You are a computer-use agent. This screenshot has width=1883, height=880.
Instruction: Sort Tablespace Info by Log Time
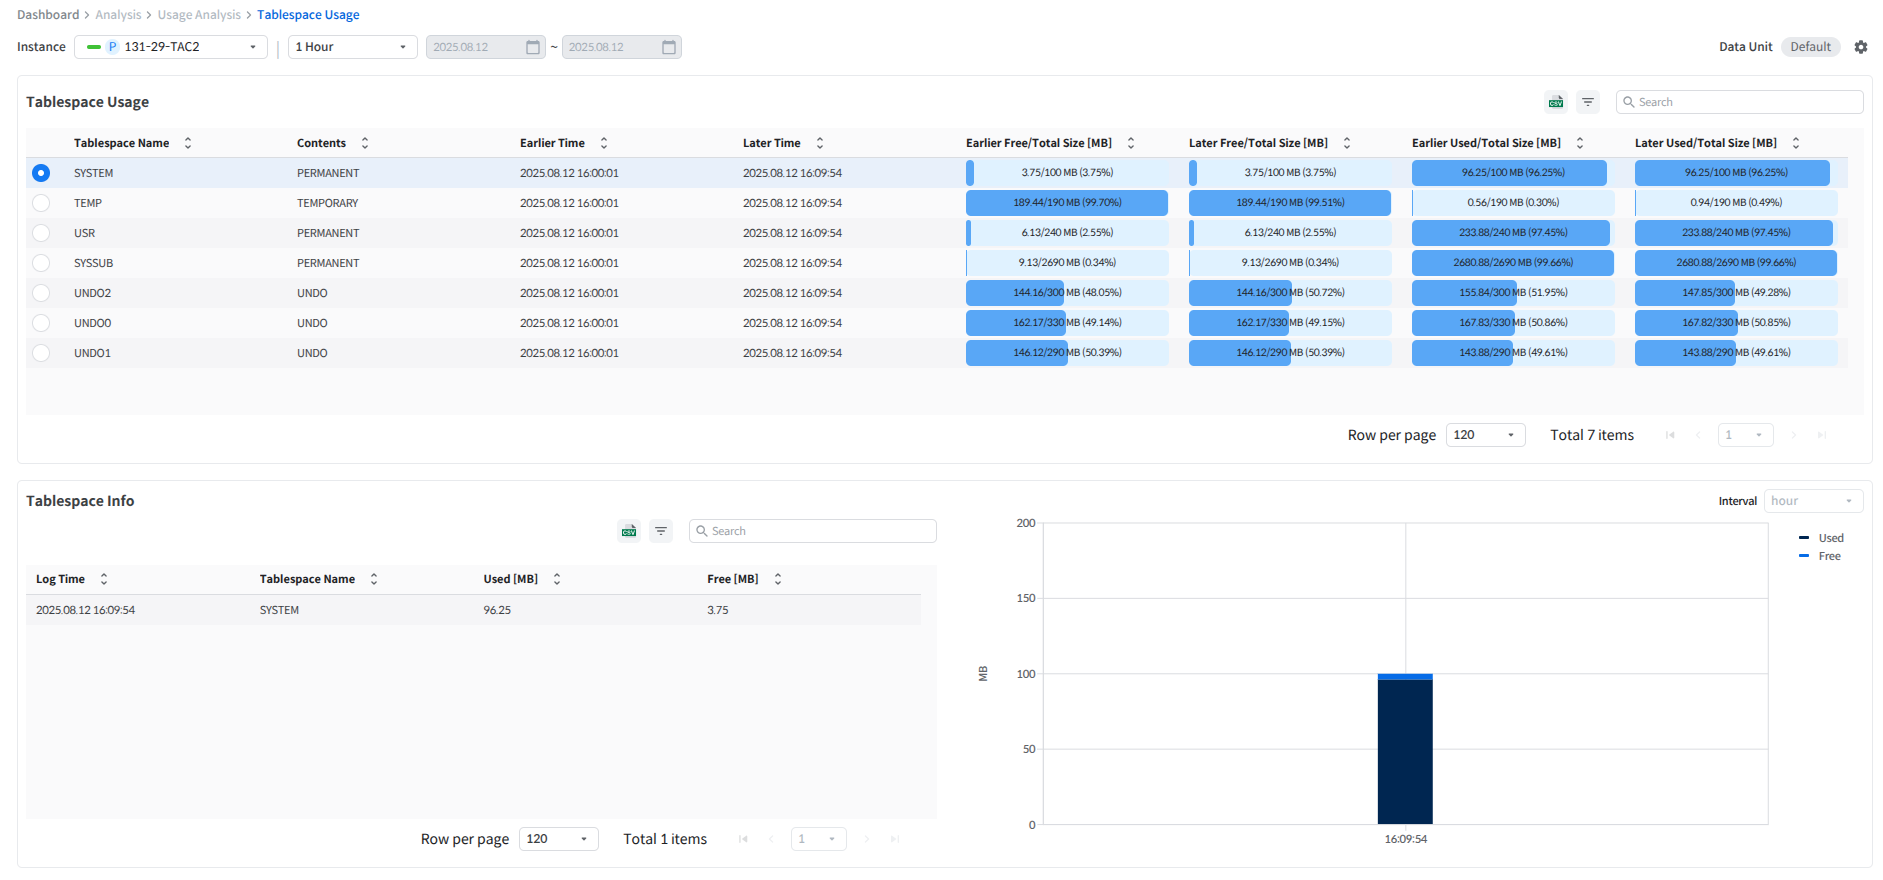(104, 579)
